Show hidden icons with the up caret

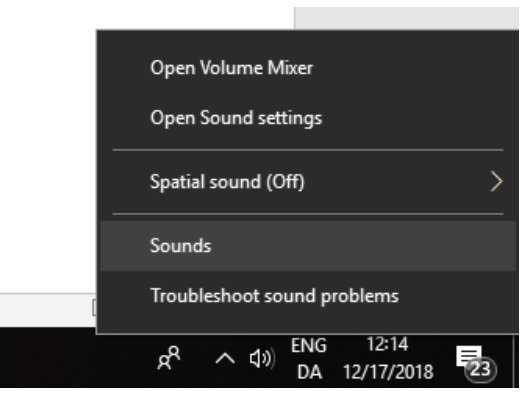click(x=225, y=358)
